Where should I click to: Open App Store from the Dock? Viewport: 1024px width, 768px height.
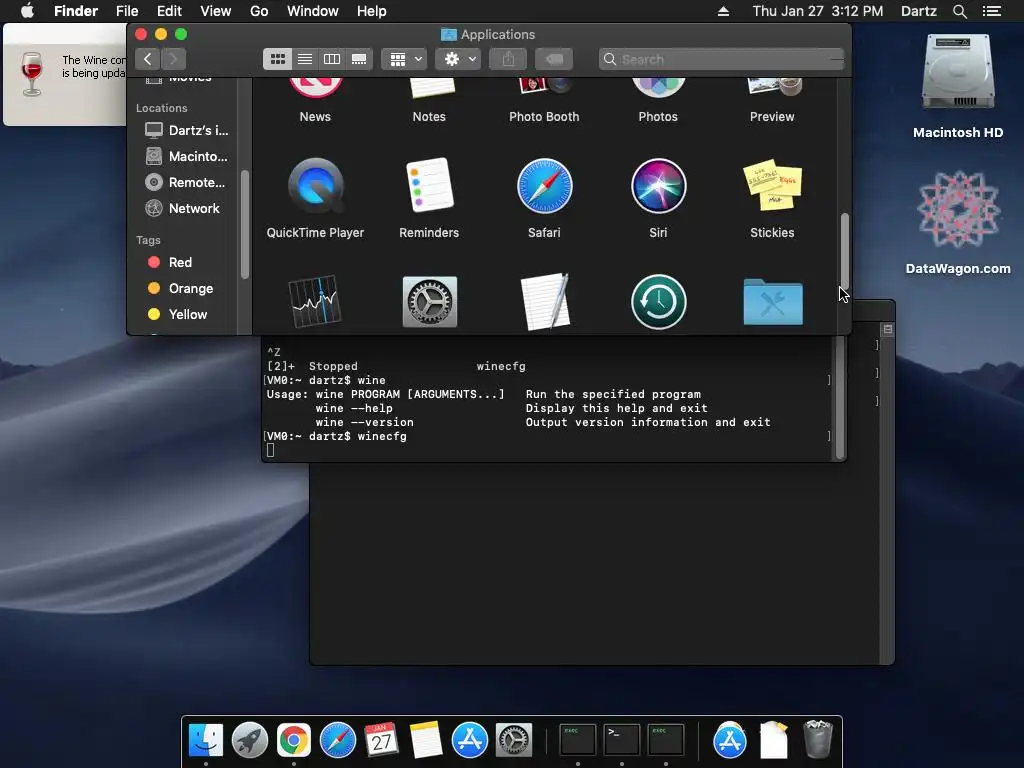470,741
